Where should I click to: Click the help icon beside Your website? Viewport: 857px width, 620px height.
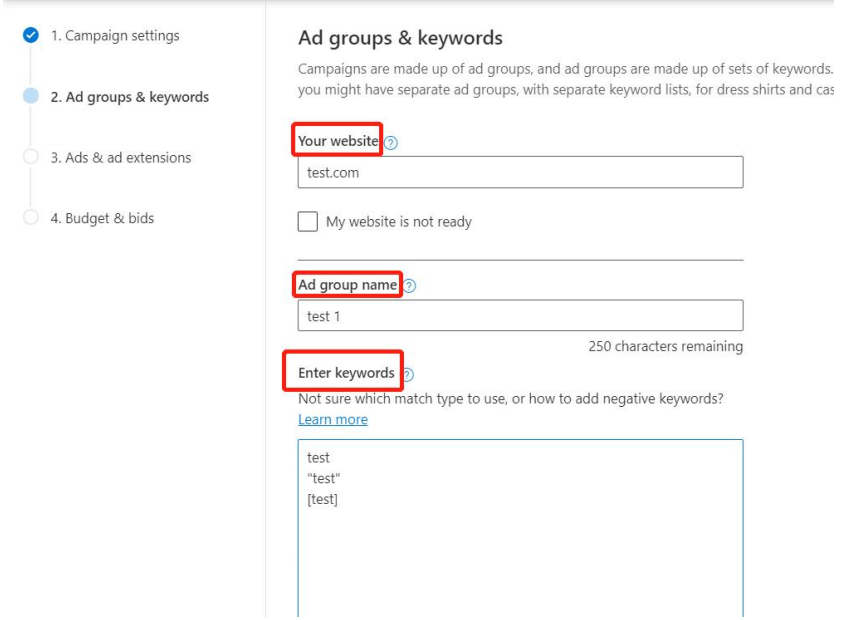coord(391,143)
